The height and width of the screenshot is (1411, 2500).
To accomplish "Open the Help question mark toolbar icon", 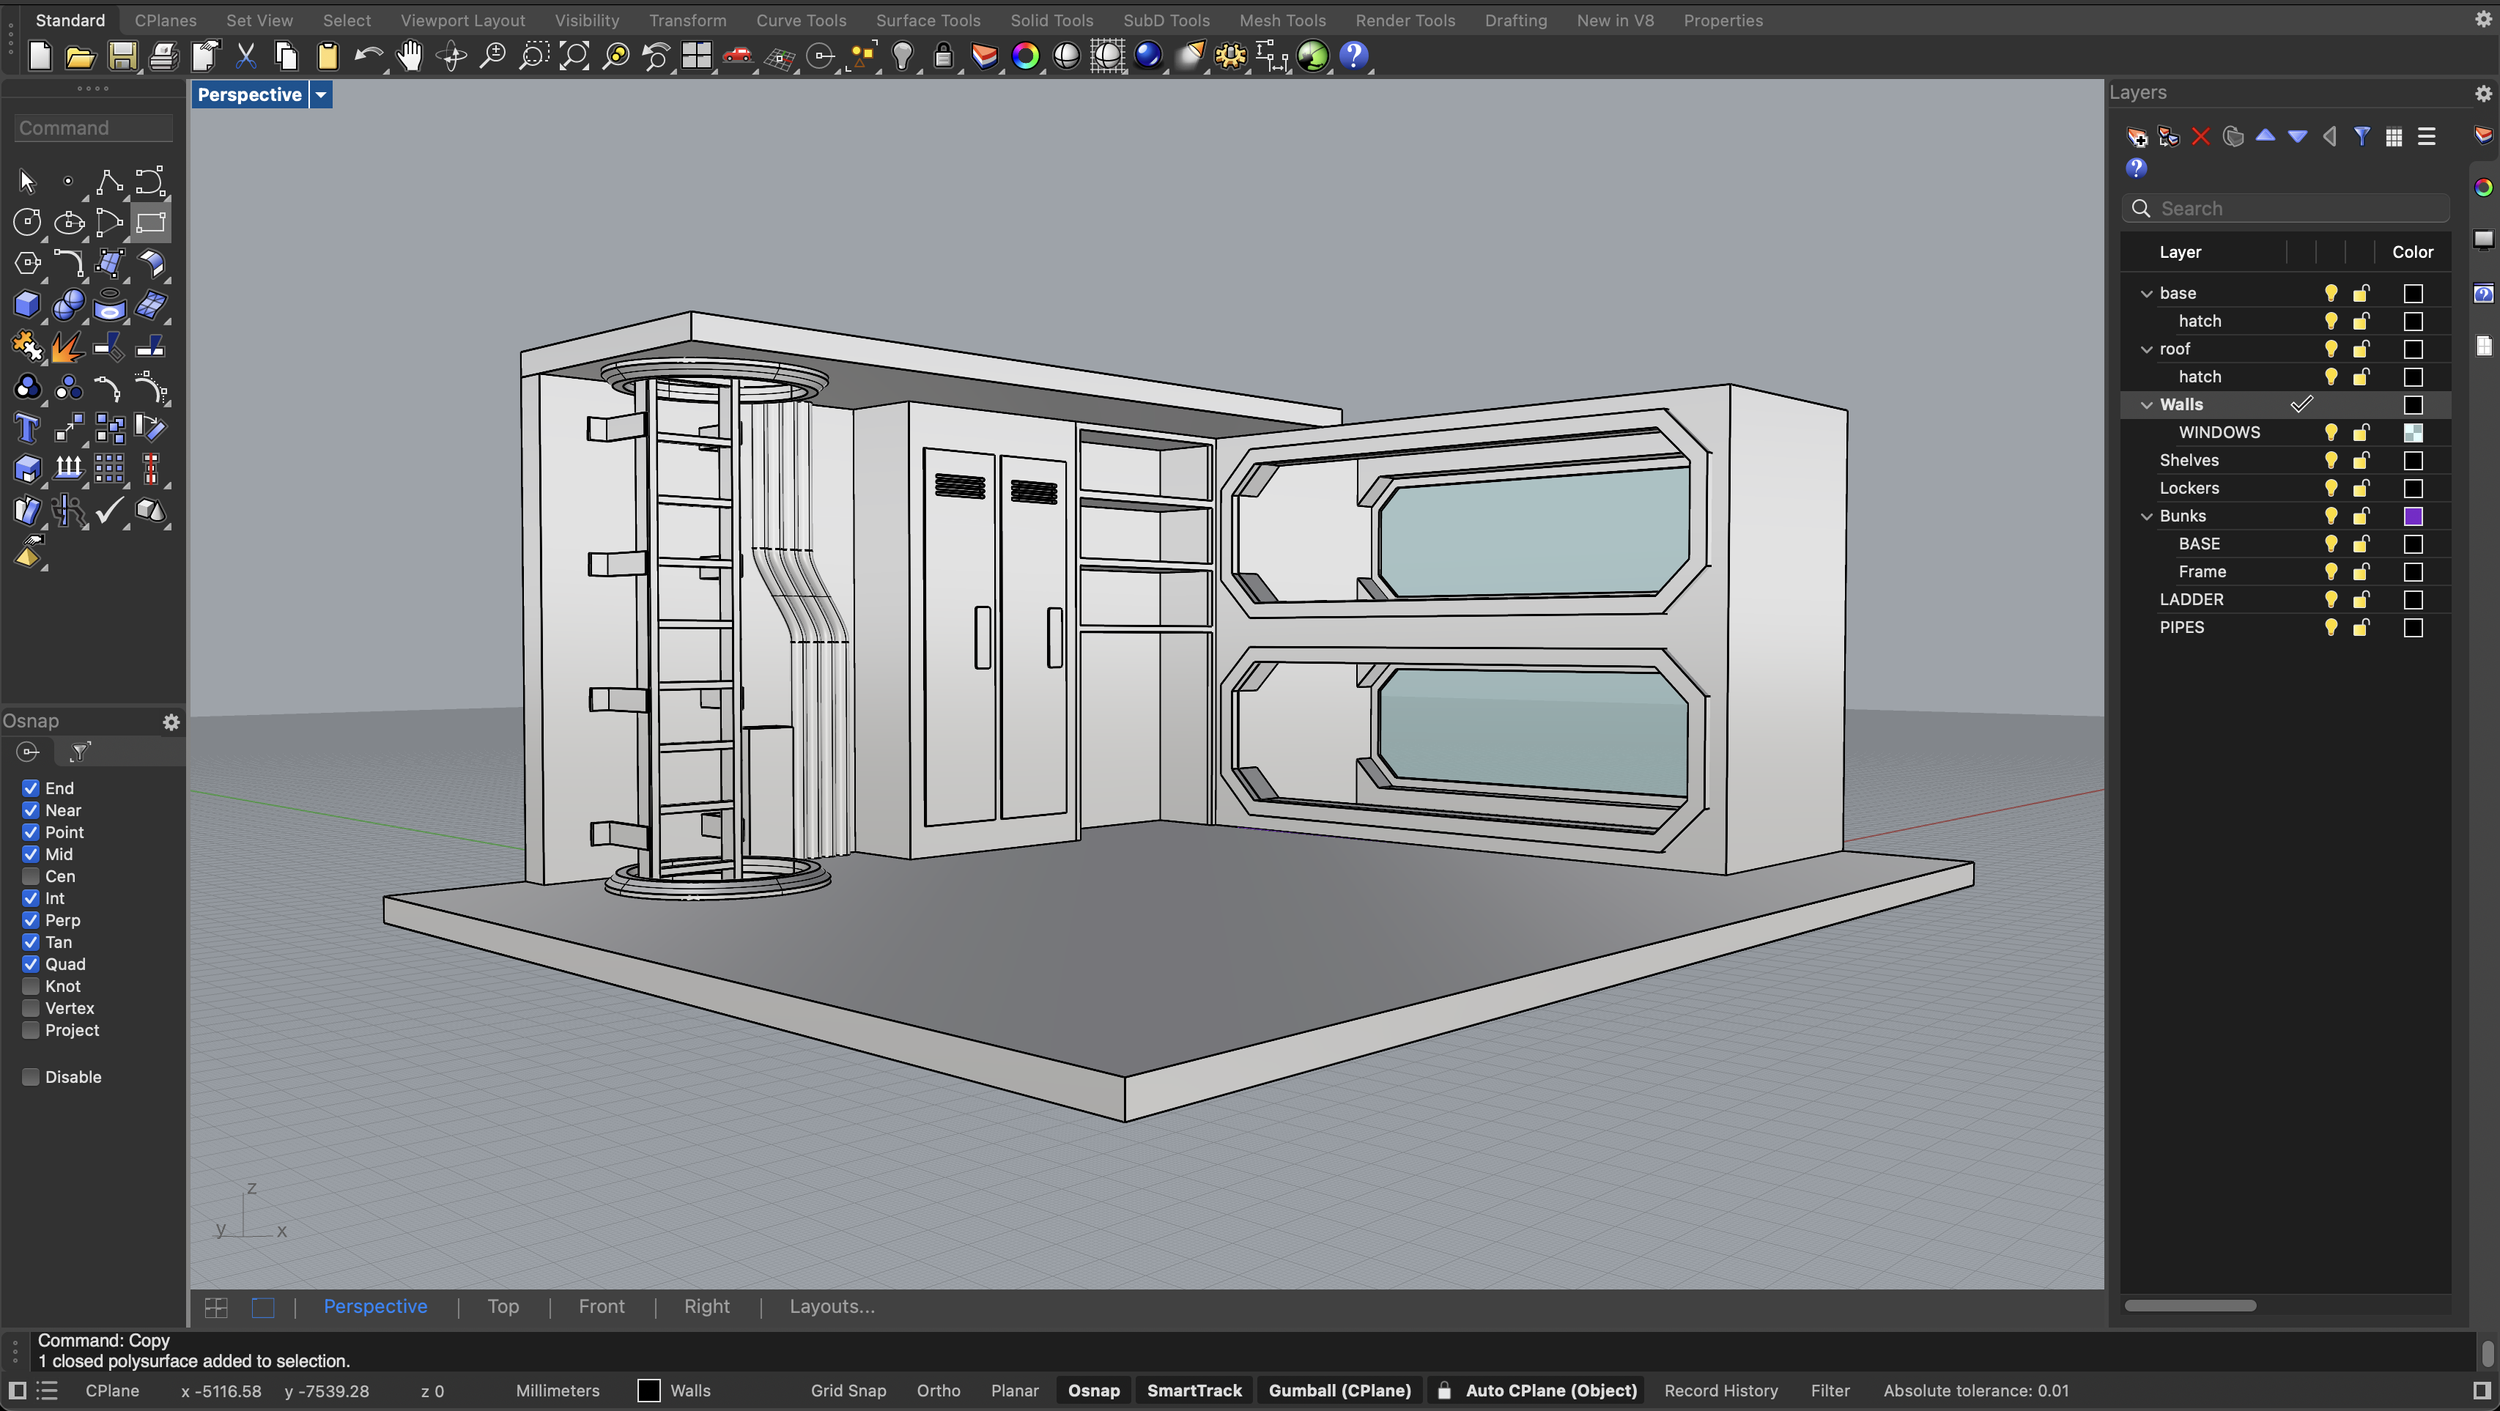I will tap(1354, 56).
